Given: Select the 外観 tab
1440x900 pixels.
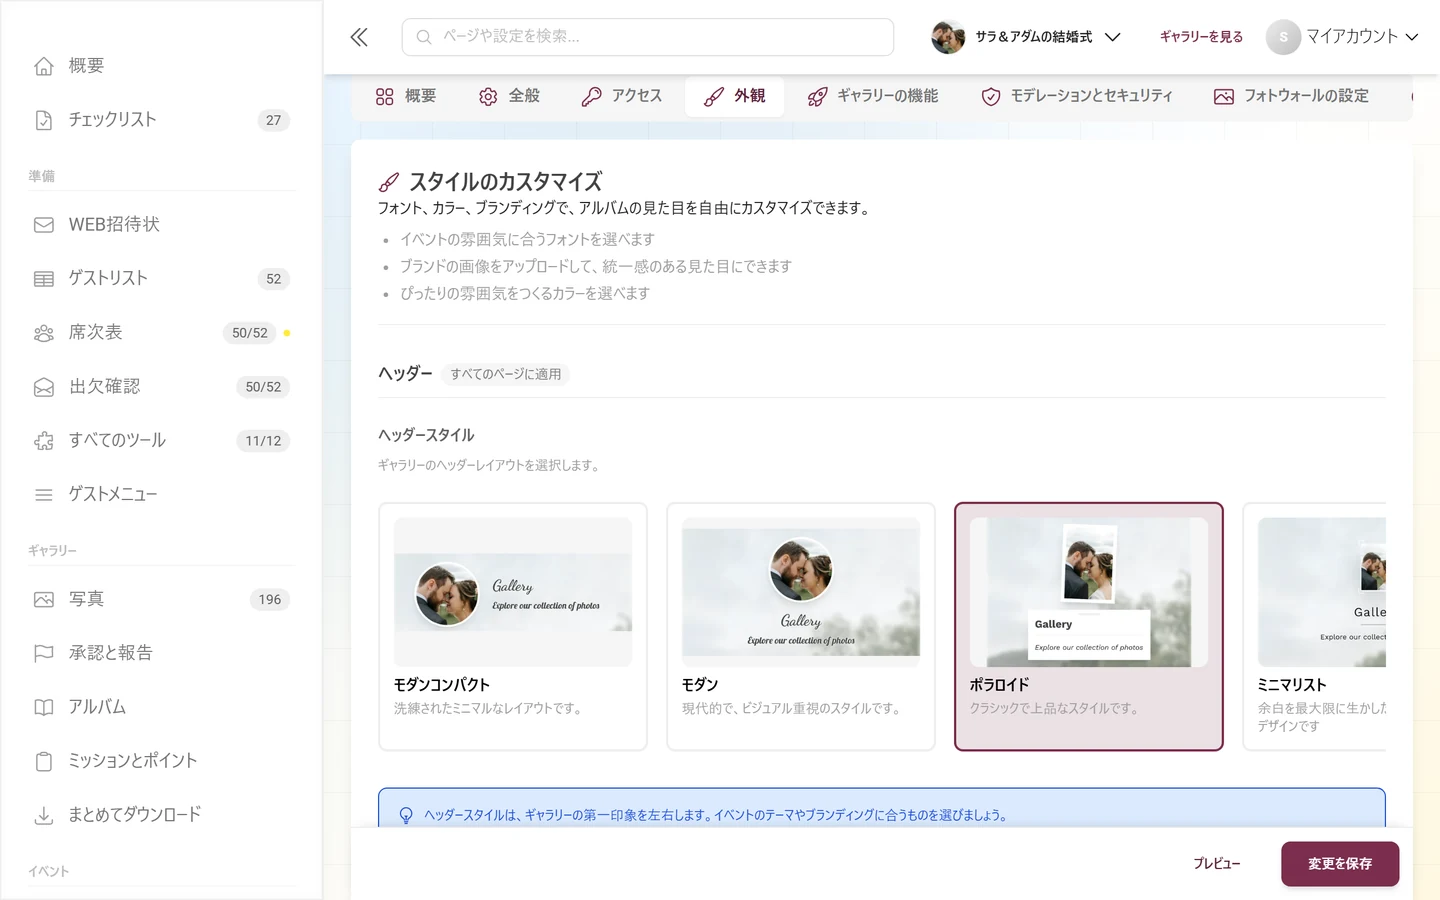Looking at the screenshot, I should [x=735, y=97].
